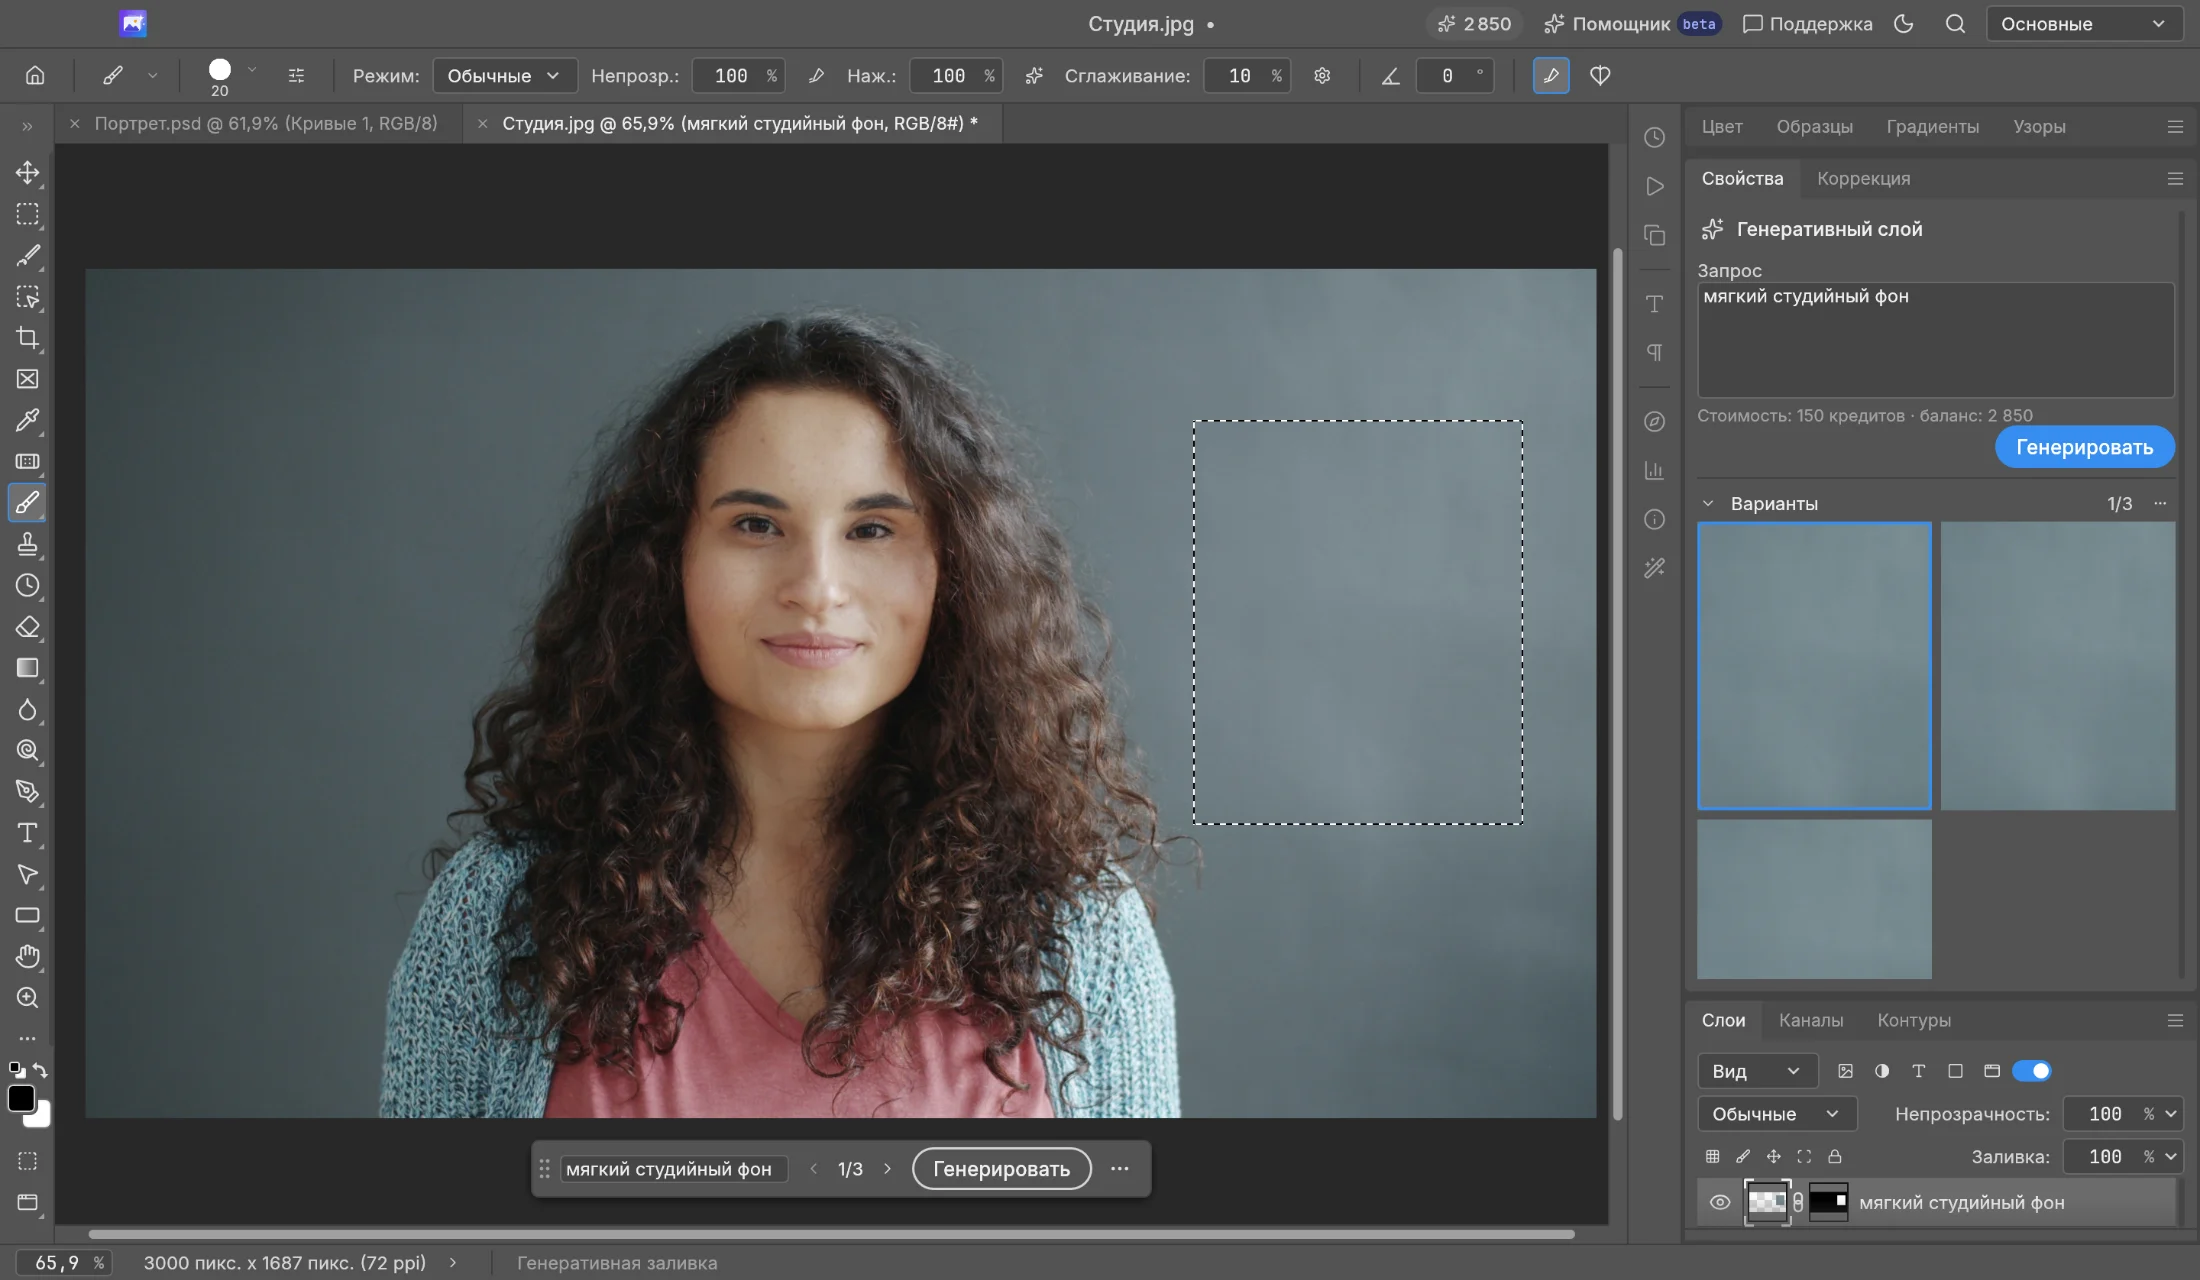Image resolution: width=2200 pixels, height=1280 pixels.
Task: Open the Режим blending mode dropdown
Action: [504, 76]
